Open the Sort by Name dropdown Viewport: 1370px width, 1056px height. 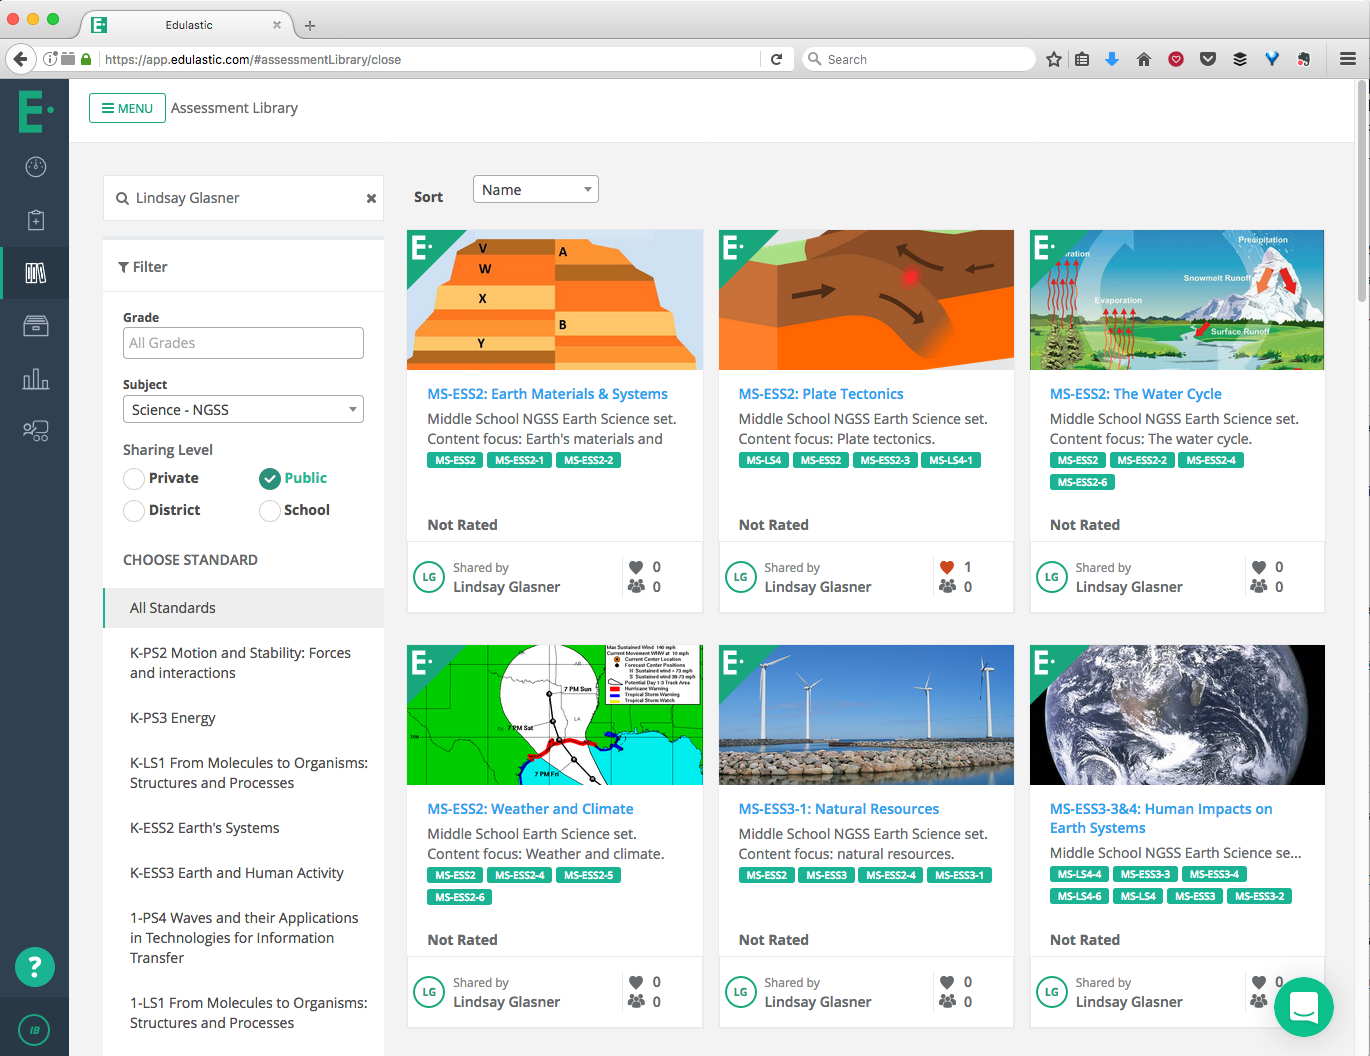(x=535, y=188)
